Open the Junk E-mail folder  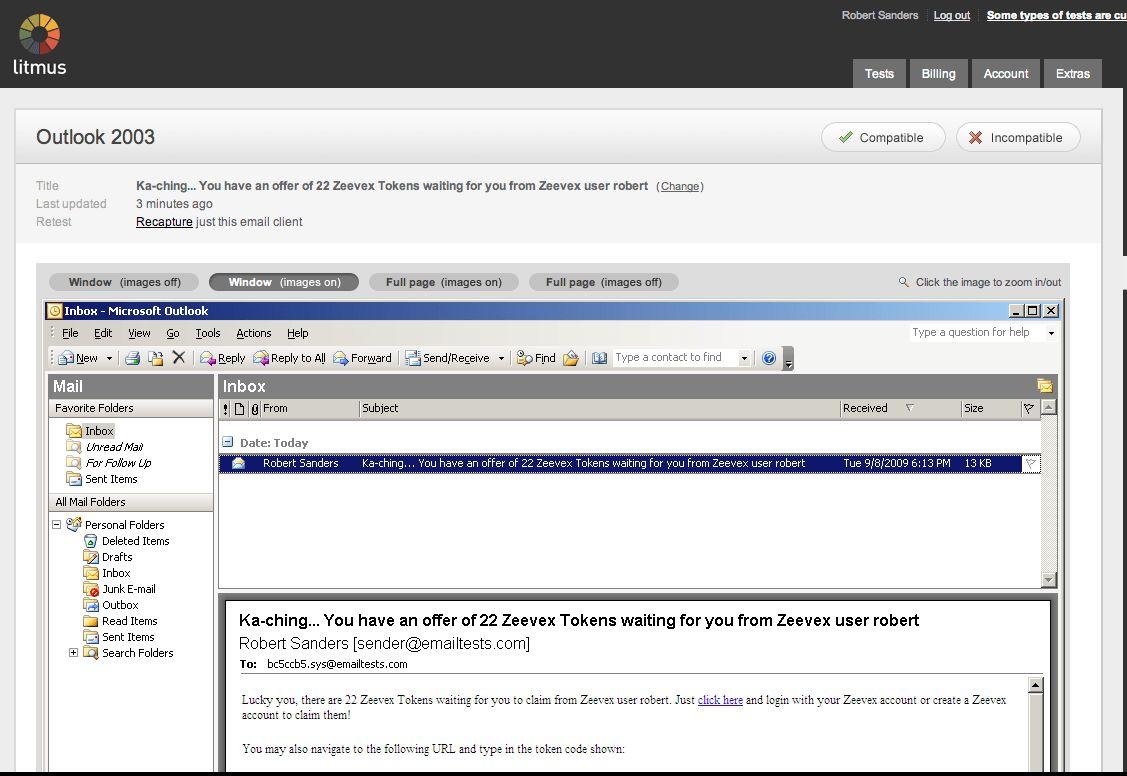pos(119,589)
